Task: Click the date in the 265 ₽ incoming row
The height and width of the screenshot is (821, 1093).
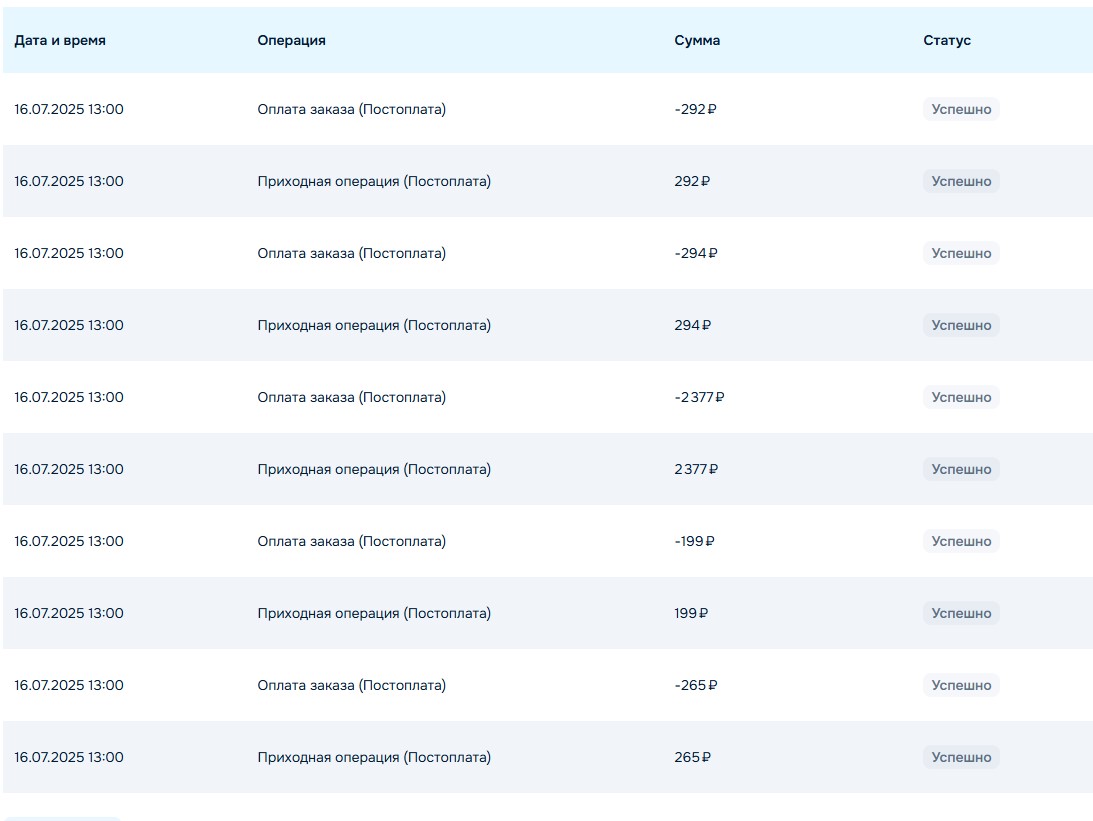Action: tap(69, 757)
